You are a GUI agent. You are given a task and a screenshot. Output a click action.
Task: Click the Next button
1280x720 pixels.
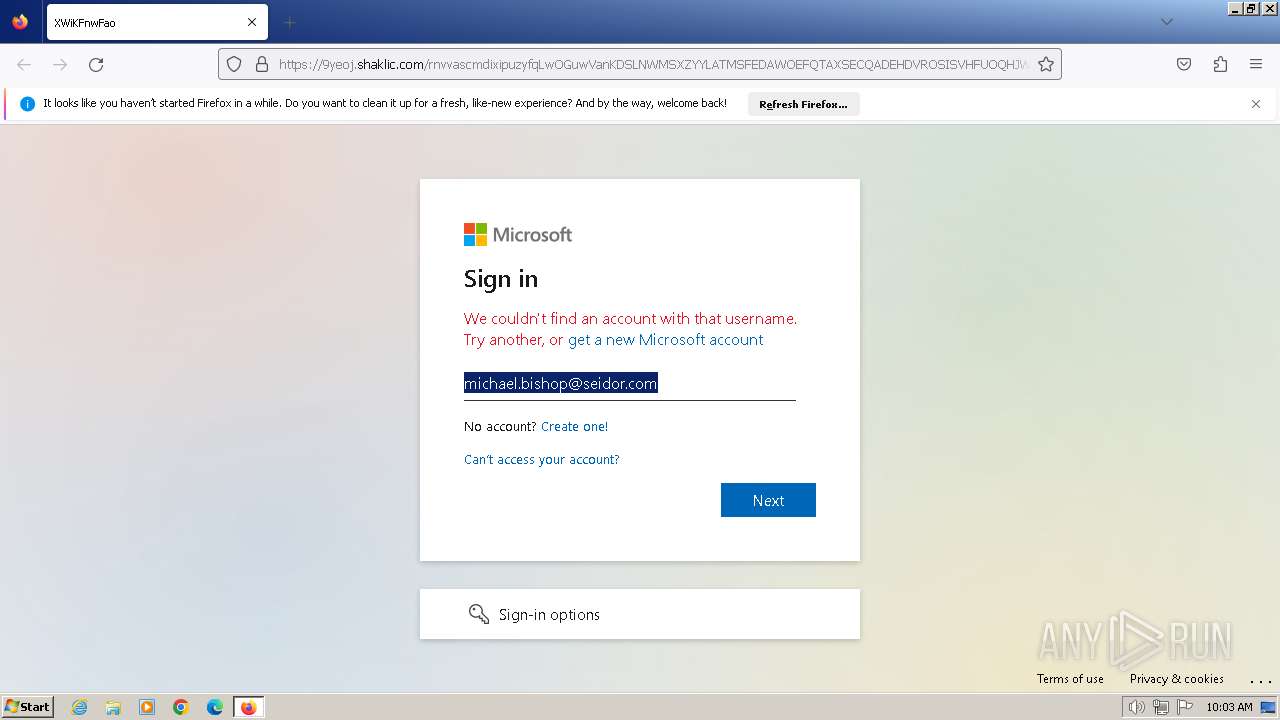click(768, 500)
